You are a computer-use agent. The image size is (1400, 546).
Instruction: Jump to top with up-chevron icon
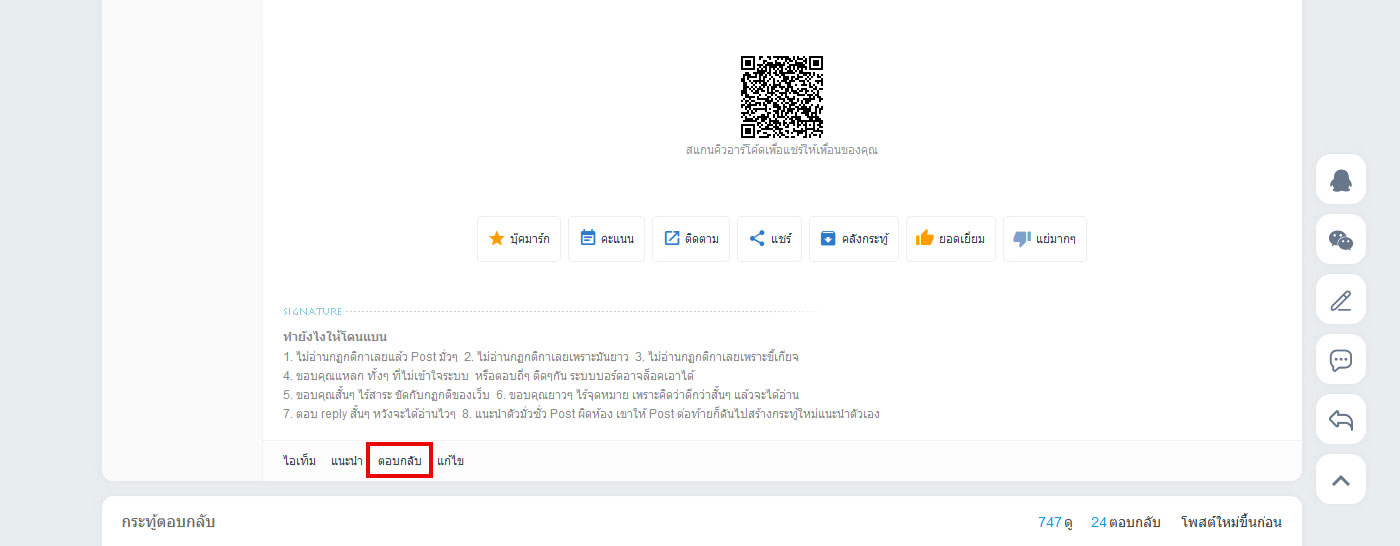[1341, 480]
